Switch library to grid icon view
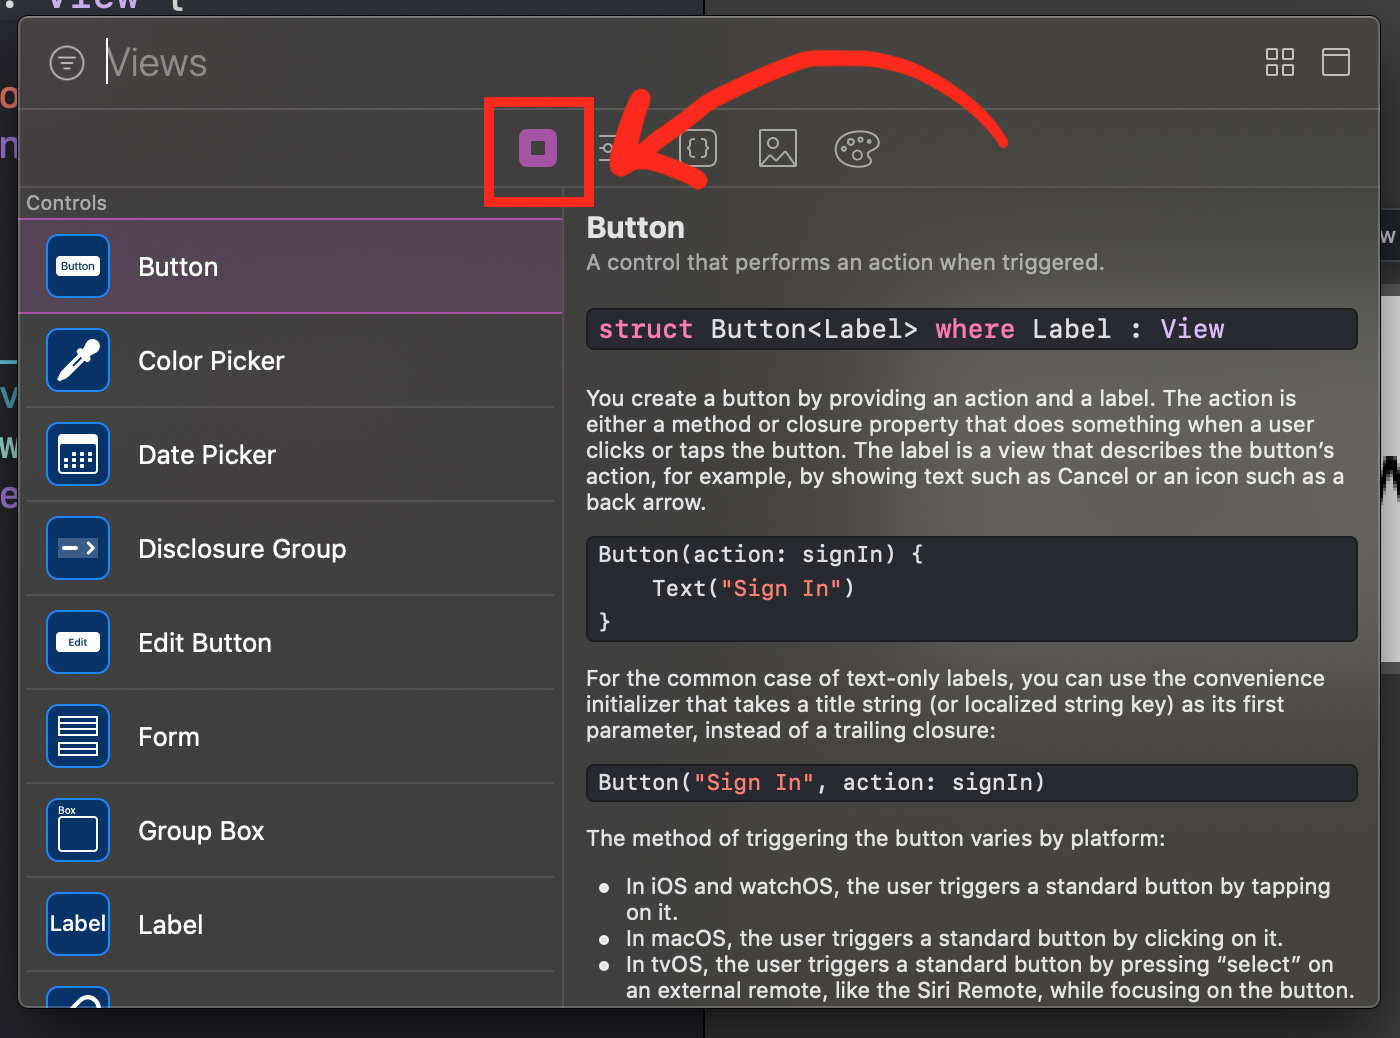The width and height of the screenshot is (1400, 1038). (x=1280, y=62)
